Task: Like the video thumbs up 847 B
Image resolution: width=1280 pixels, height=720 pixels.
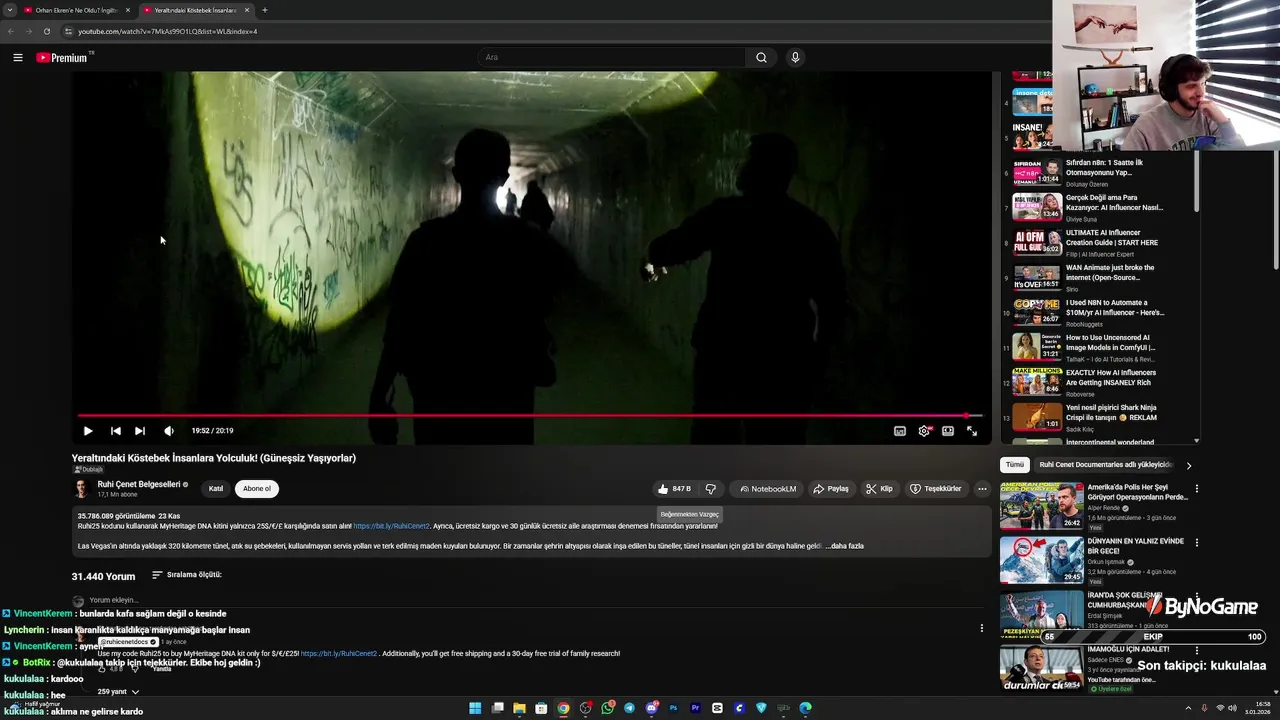Action: click(675, 489)
